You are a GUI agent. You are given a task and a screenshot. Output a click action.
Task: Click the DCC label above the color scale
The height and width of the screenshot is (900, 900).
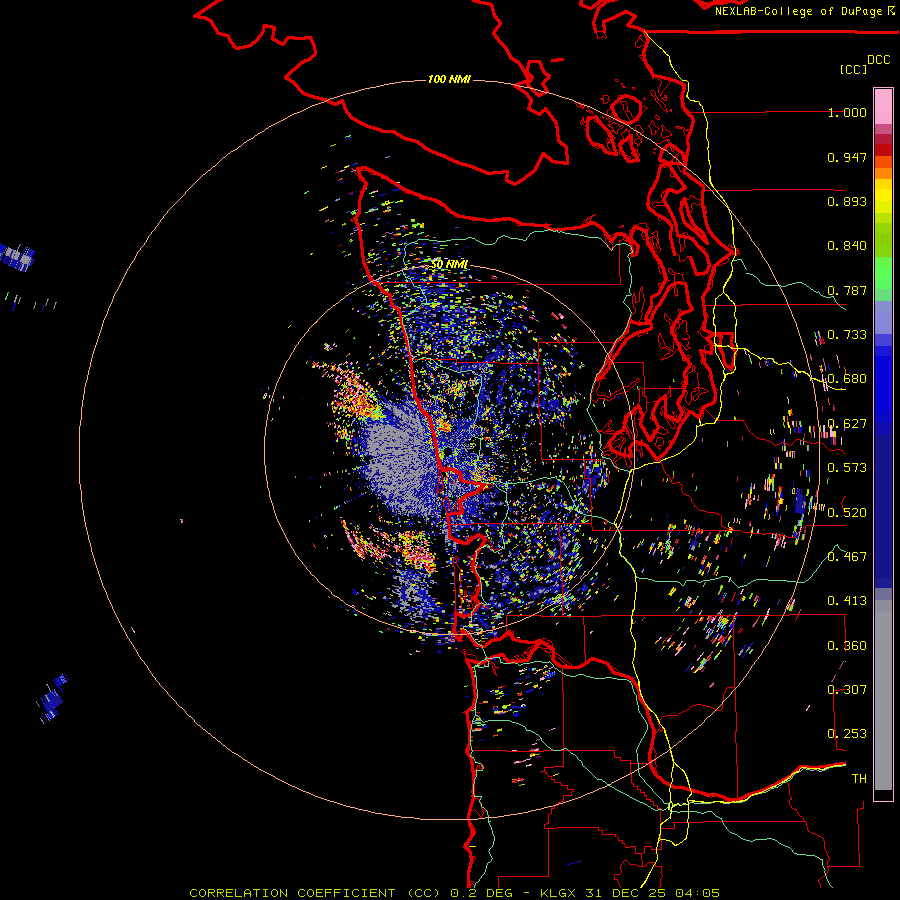878,60
